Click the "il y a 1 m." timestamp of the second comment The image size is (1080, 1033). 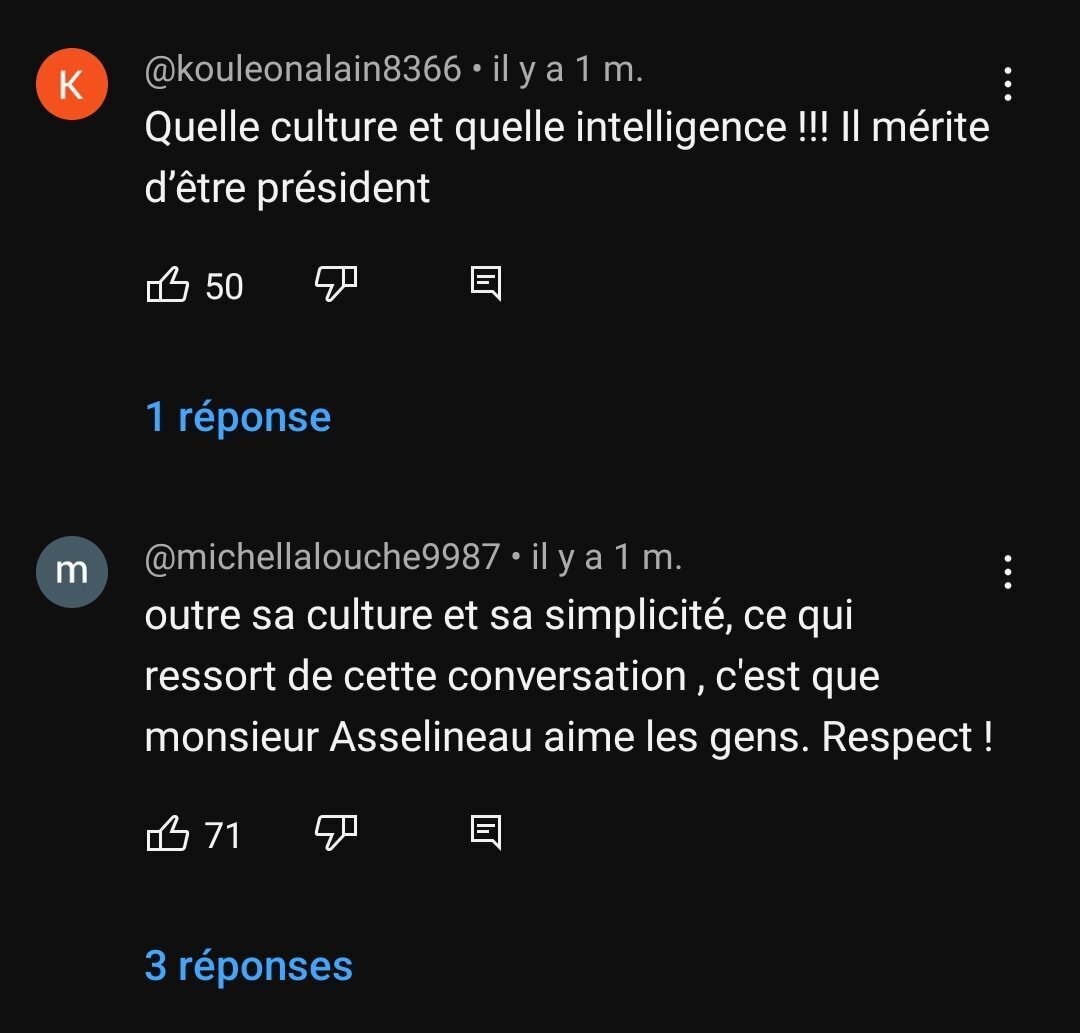coord(606,557)
